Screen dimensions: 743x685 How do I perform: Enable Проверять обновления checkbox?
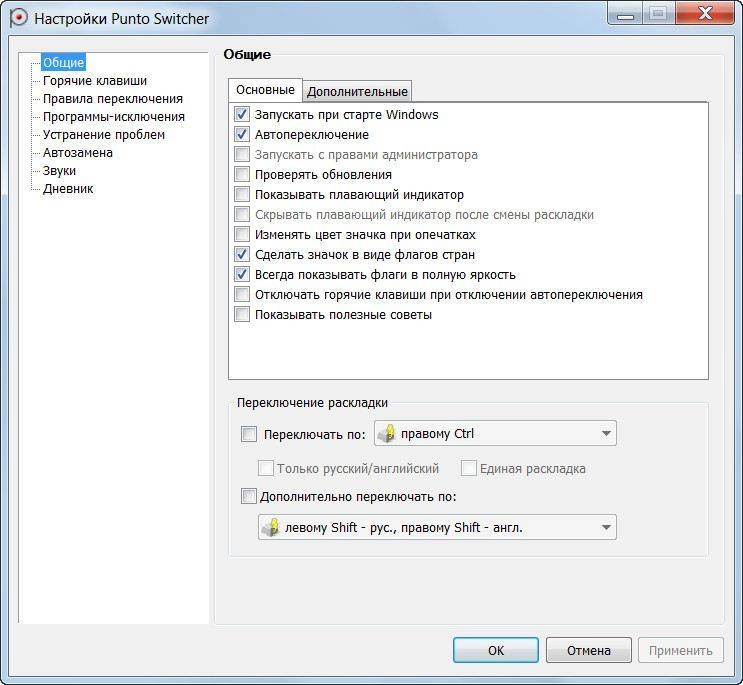tap(242, 174)
